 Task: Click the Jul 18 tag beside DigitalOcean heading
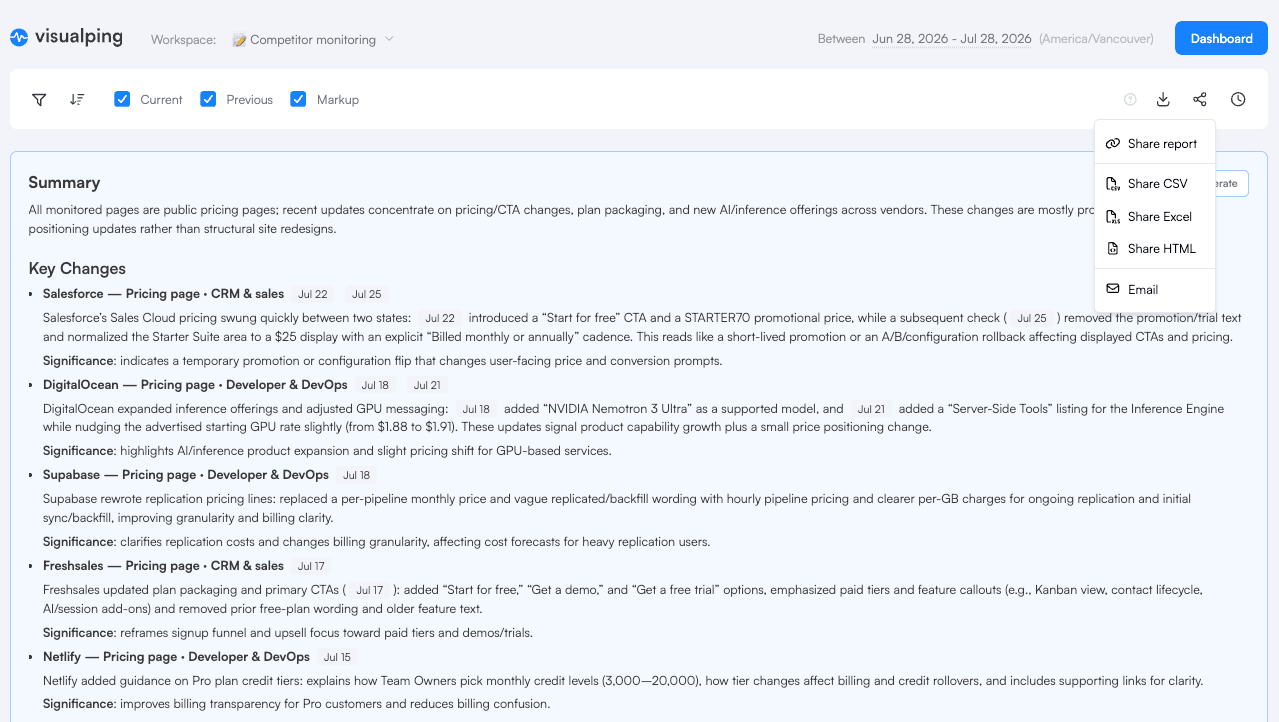tap(375, 385)
